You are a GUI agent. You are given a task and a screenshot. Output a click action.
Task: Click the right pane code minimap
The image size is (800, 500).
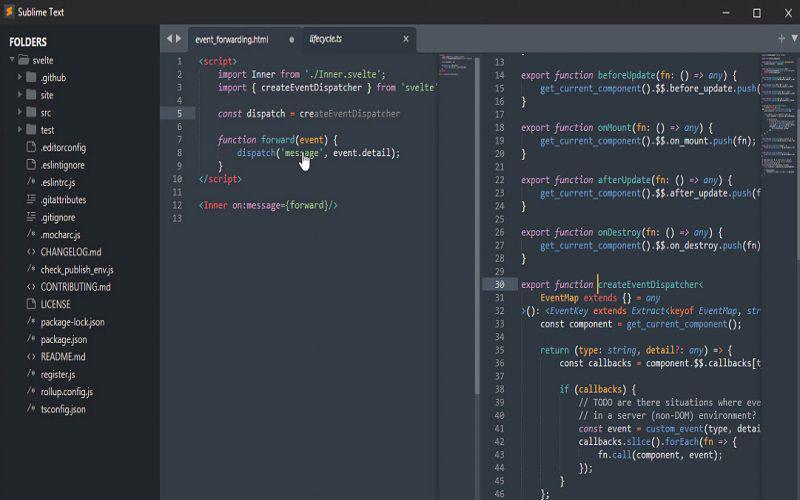778,114
